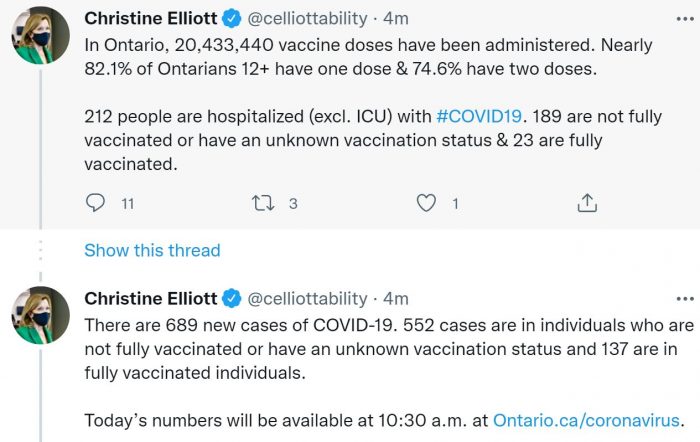Visit @celliottability handle in the second tweet
Viewport: 700px width, 442px height.
[x=307, y=298]
